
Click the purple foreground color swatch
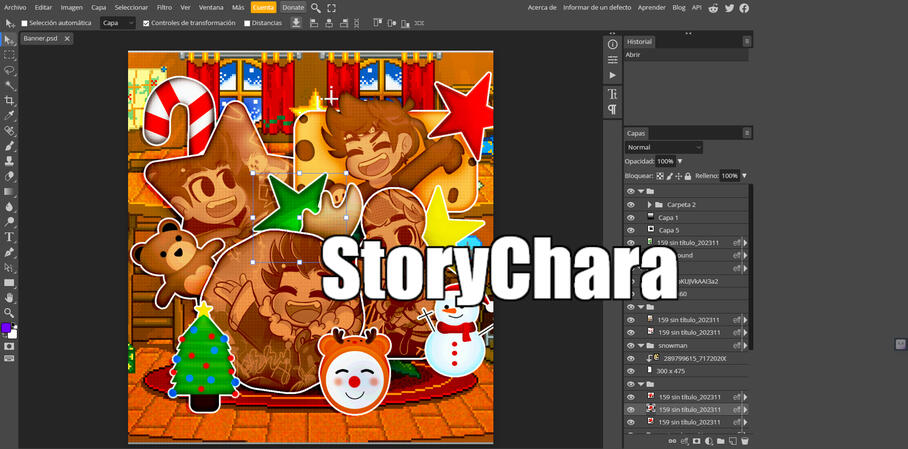(6, 328)
